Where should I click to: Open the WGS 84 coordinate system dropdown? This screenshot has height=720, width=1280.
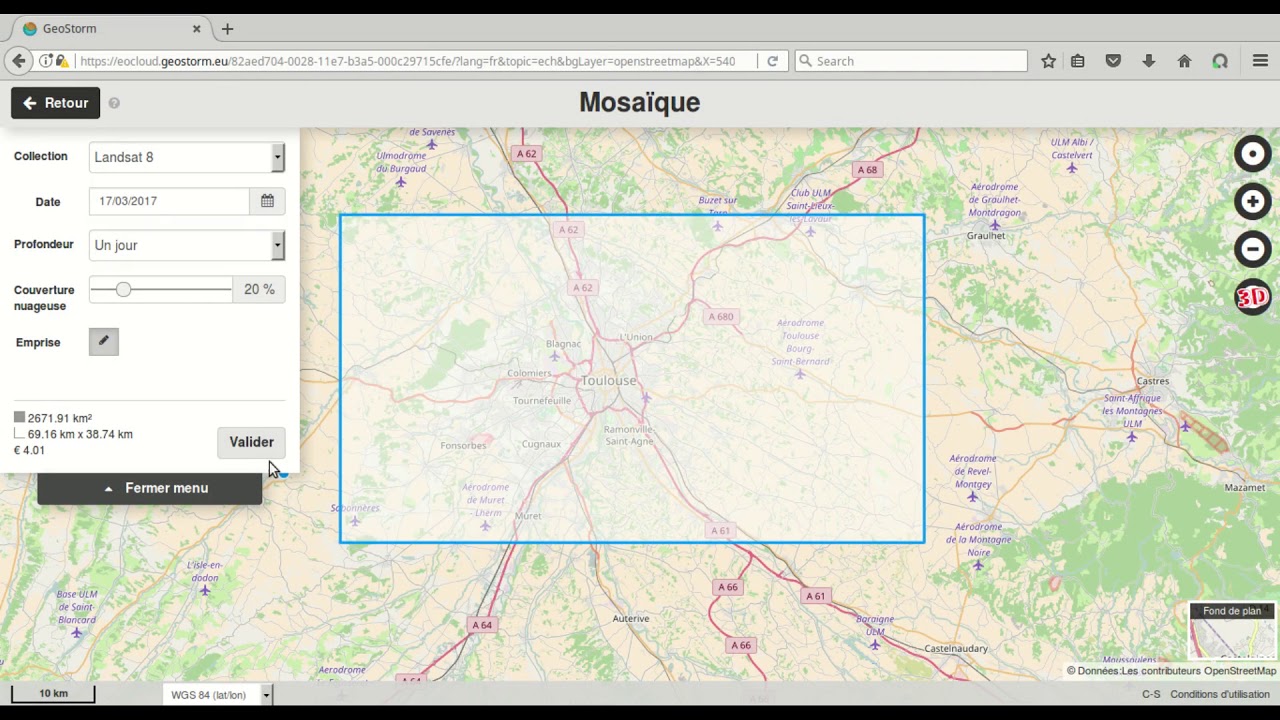218,695
